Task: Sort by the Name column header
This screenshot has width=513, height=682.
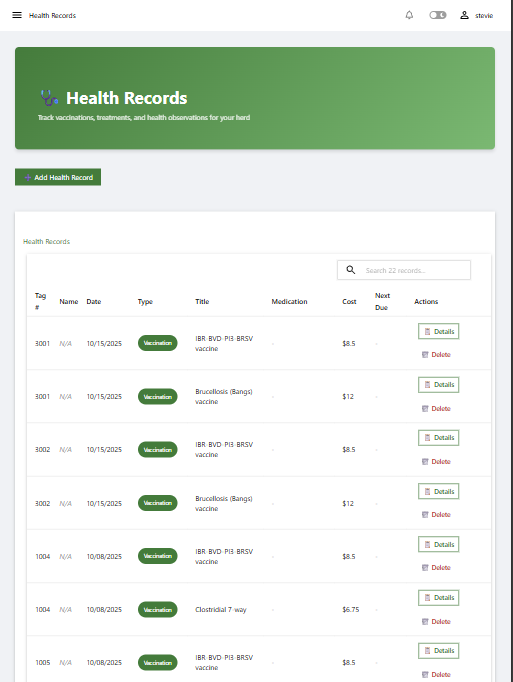Action: [69, 301]
